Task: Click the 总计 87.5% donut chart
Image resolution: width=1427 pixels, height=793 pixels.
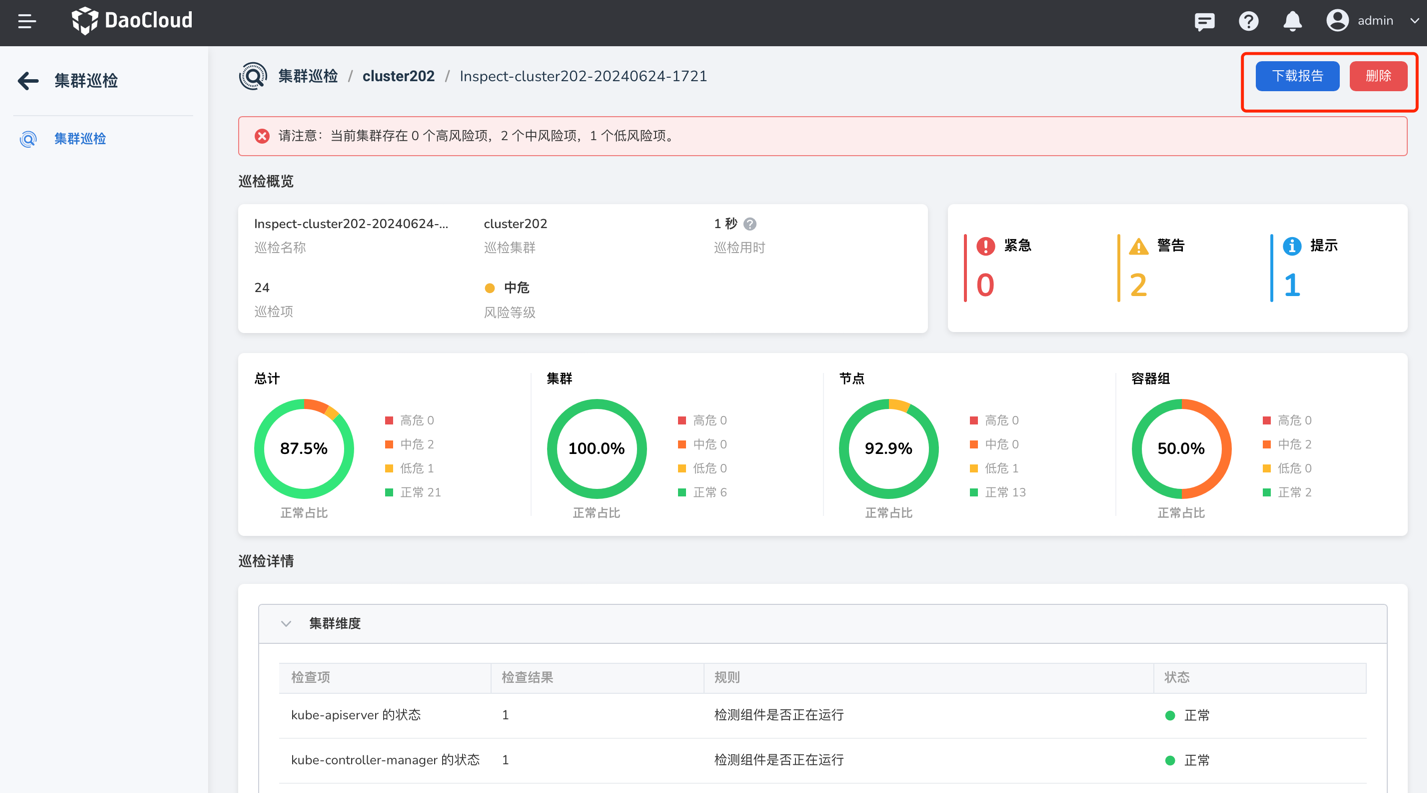Action: click(304, 449)
